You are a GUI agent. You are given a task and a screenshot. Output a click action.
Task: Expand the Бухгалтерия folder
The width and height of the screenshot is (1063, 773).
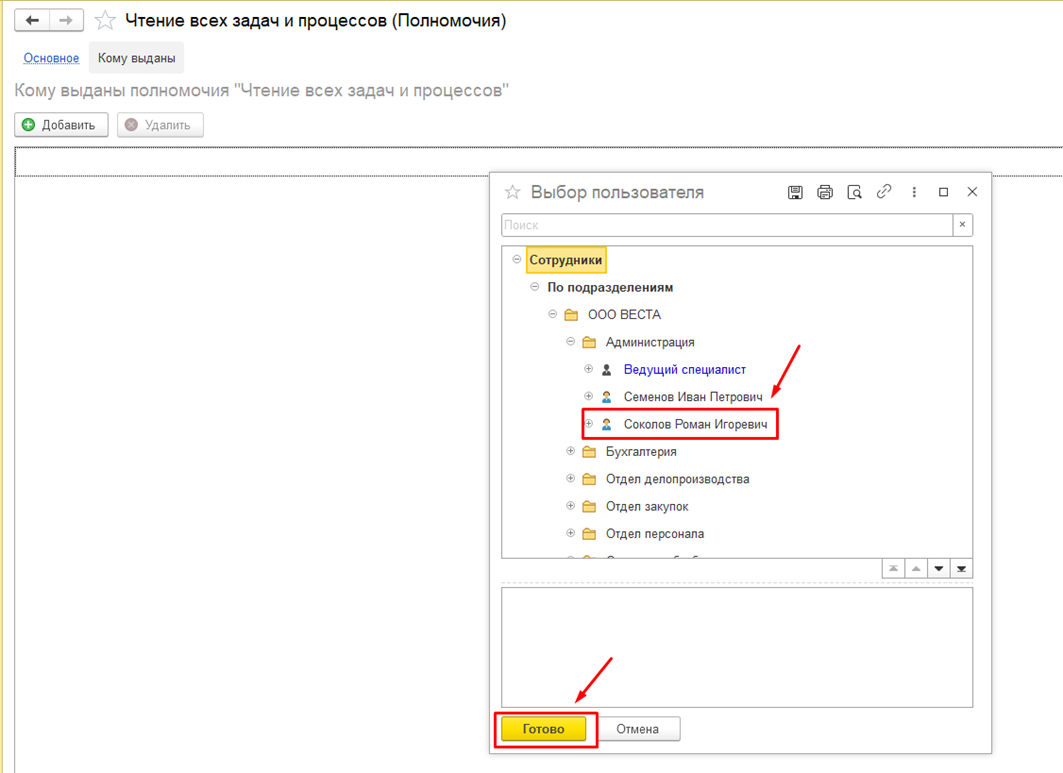pos(571,451)
